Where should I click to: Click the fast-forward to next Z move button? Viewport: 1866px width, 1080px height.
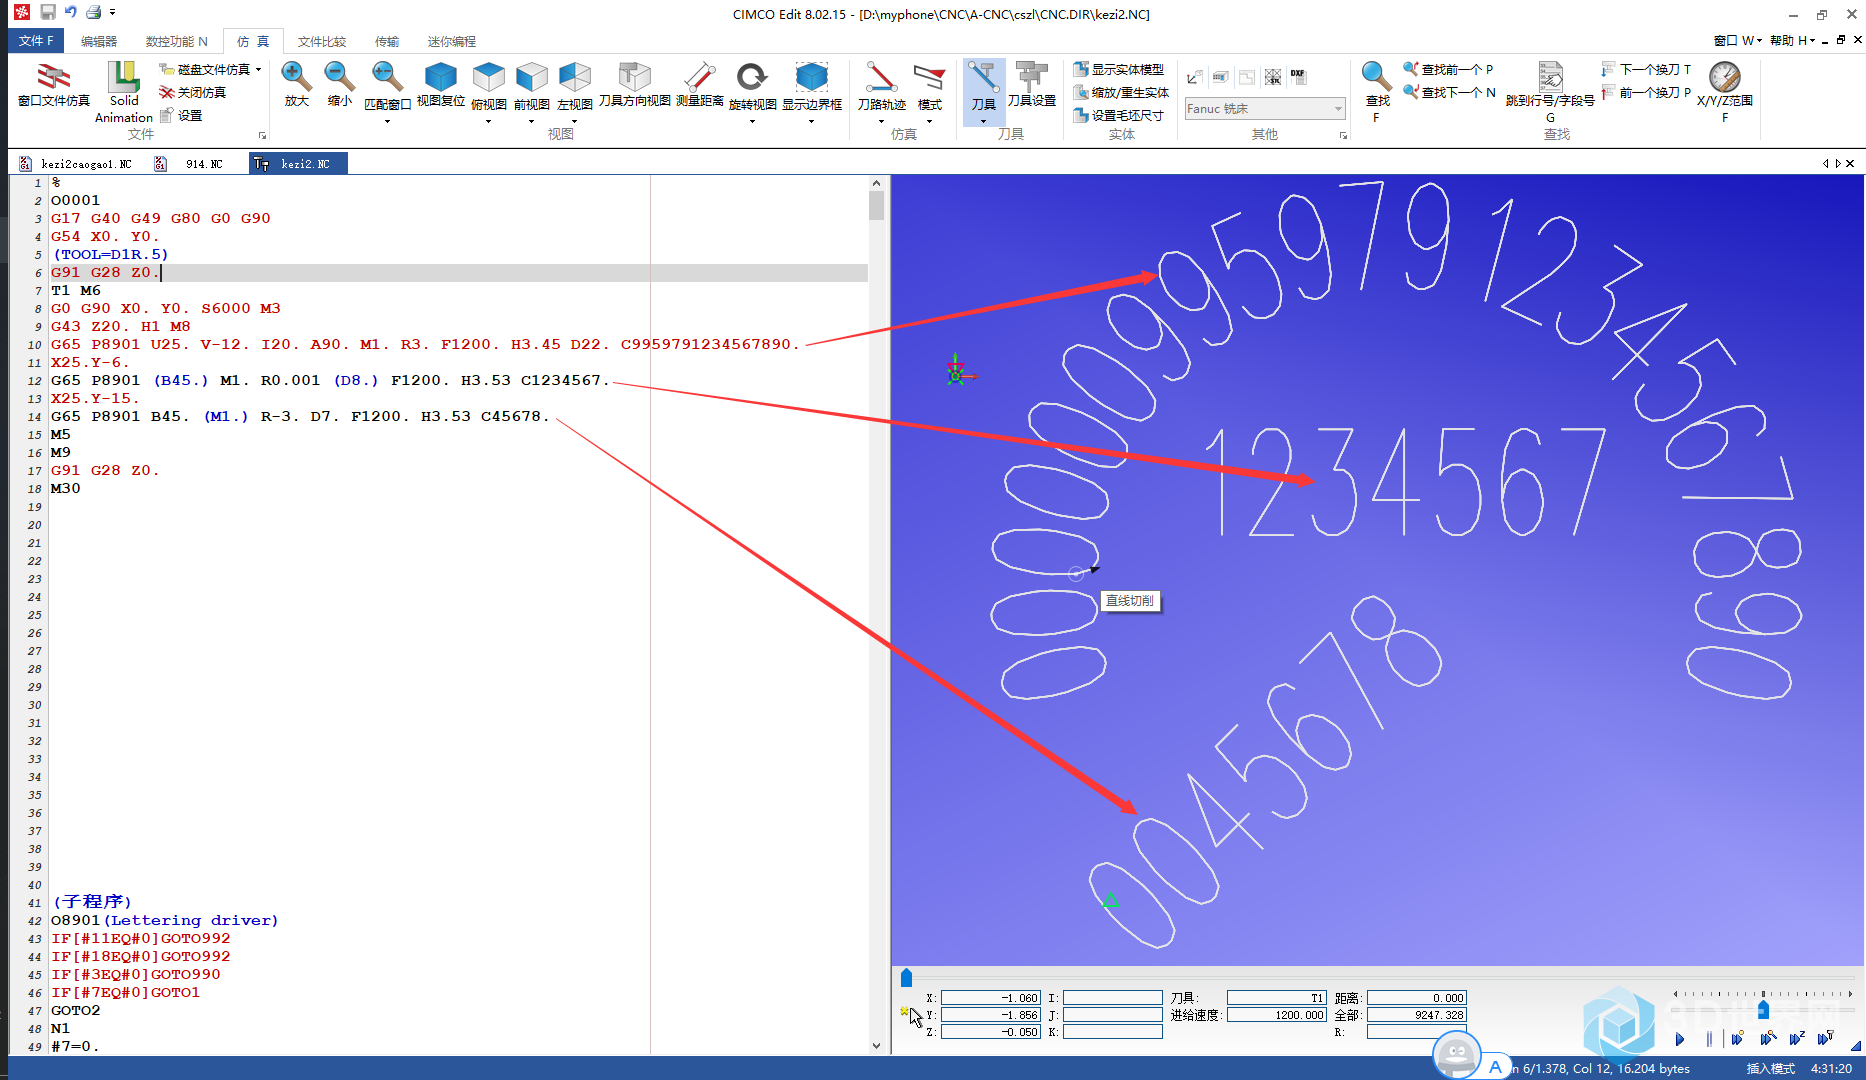[x=1796, y=1039]
